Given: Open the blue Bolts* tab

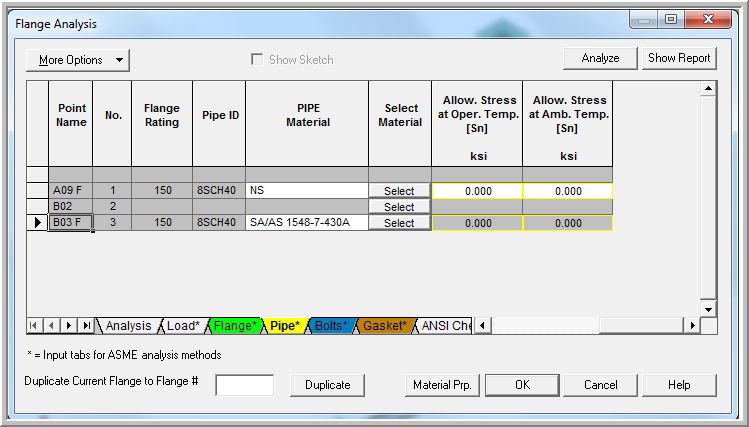Looking at the screenshot, I should coord(332,326).
